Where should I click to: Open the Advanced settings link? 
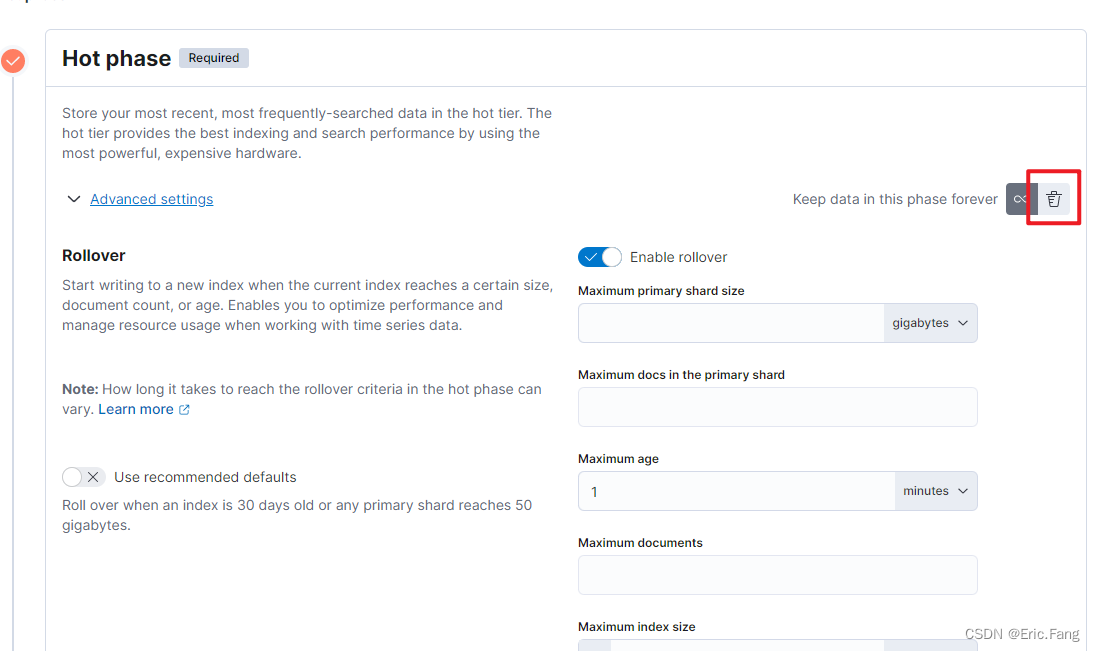[x=151, y=198]
